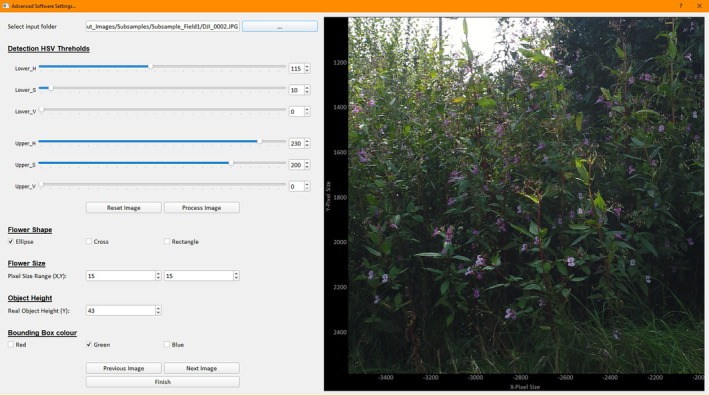Open folder browse button with ellipsis

(x=279, y=27)
